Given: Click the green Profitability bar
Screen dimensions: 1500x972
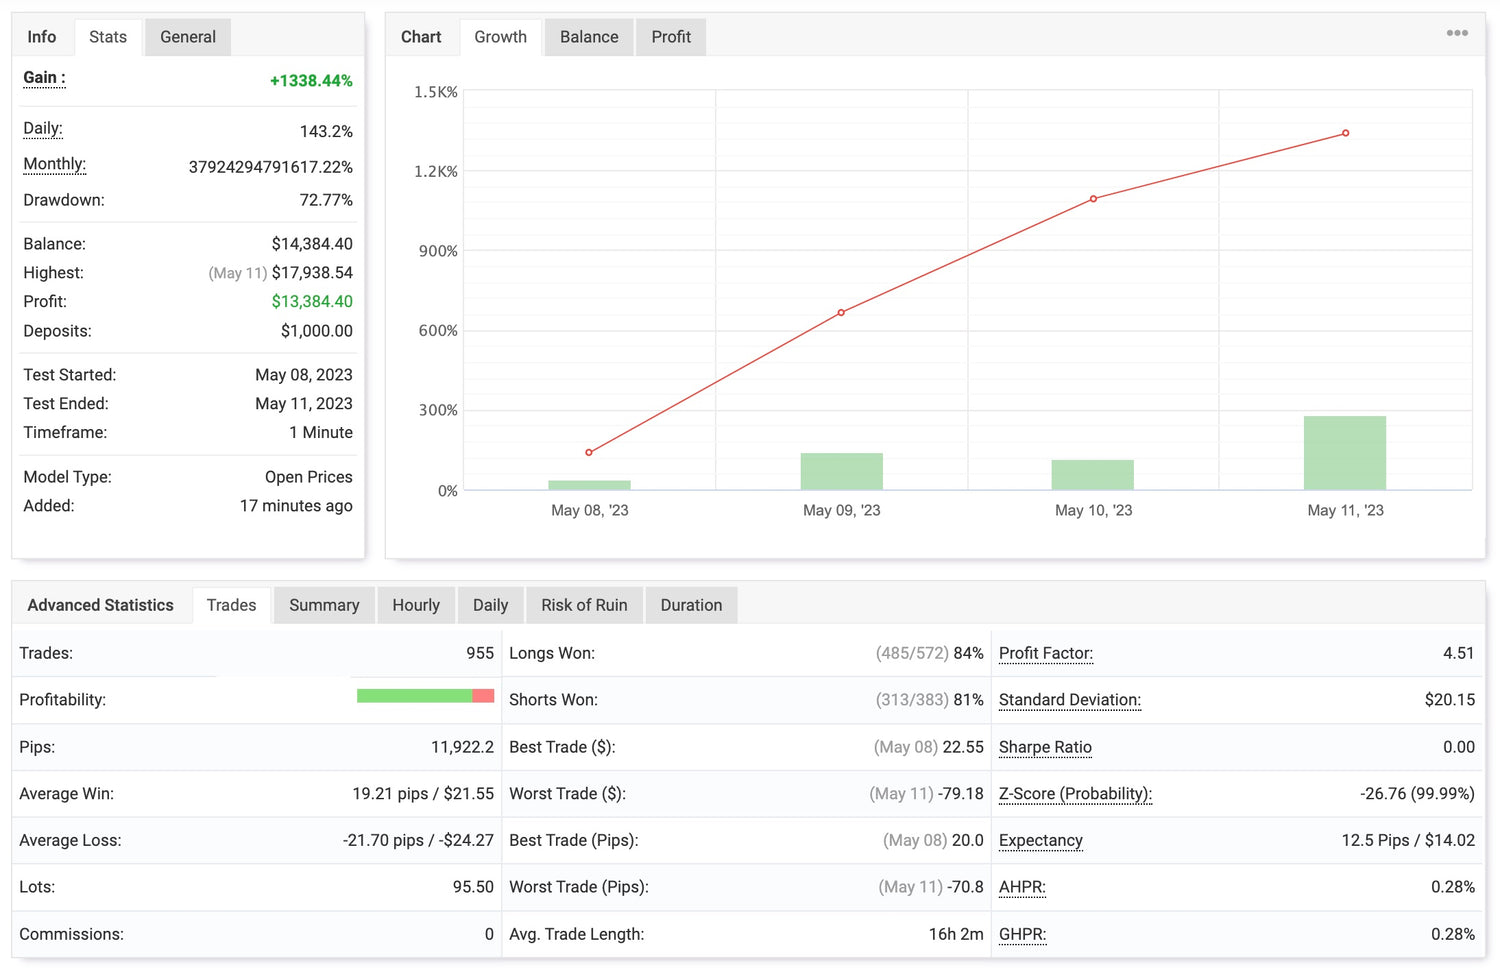Looking at the screenshot, I should [414, 696].
